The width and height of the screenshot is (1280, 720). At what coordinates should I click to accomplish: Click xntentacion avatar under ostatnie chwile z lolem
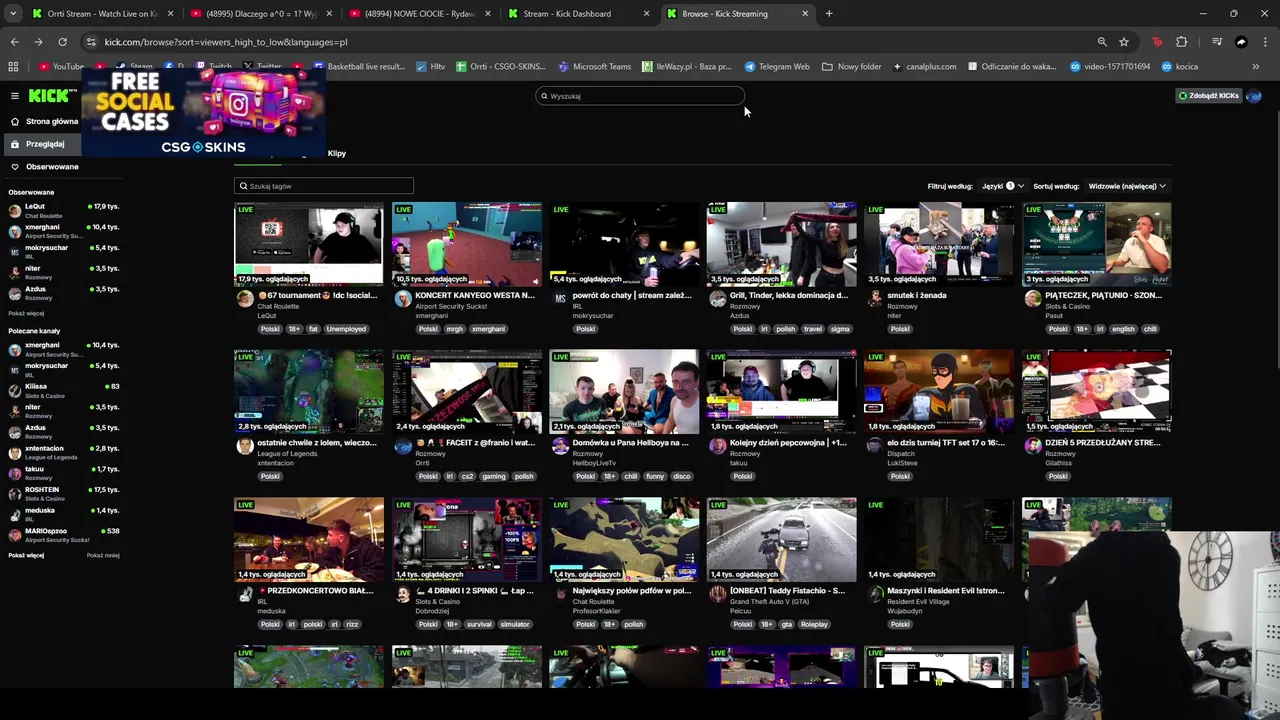coord(245,446)
